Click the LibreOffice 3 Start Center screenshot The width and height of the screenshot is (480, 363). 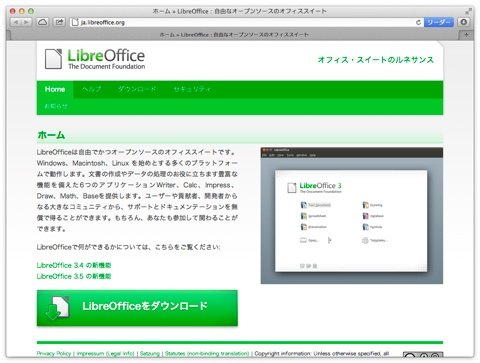click(x=352, y=216)
